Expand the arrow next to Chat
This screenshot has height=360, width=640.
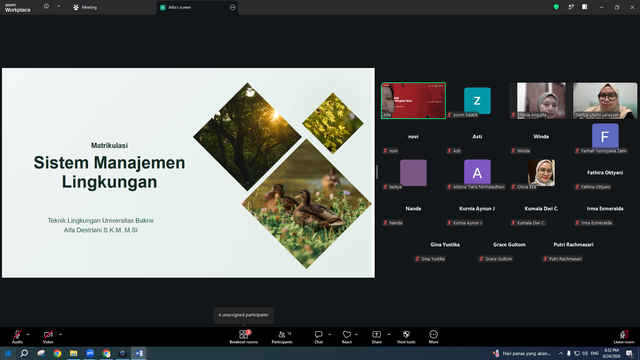pos(329,334)
